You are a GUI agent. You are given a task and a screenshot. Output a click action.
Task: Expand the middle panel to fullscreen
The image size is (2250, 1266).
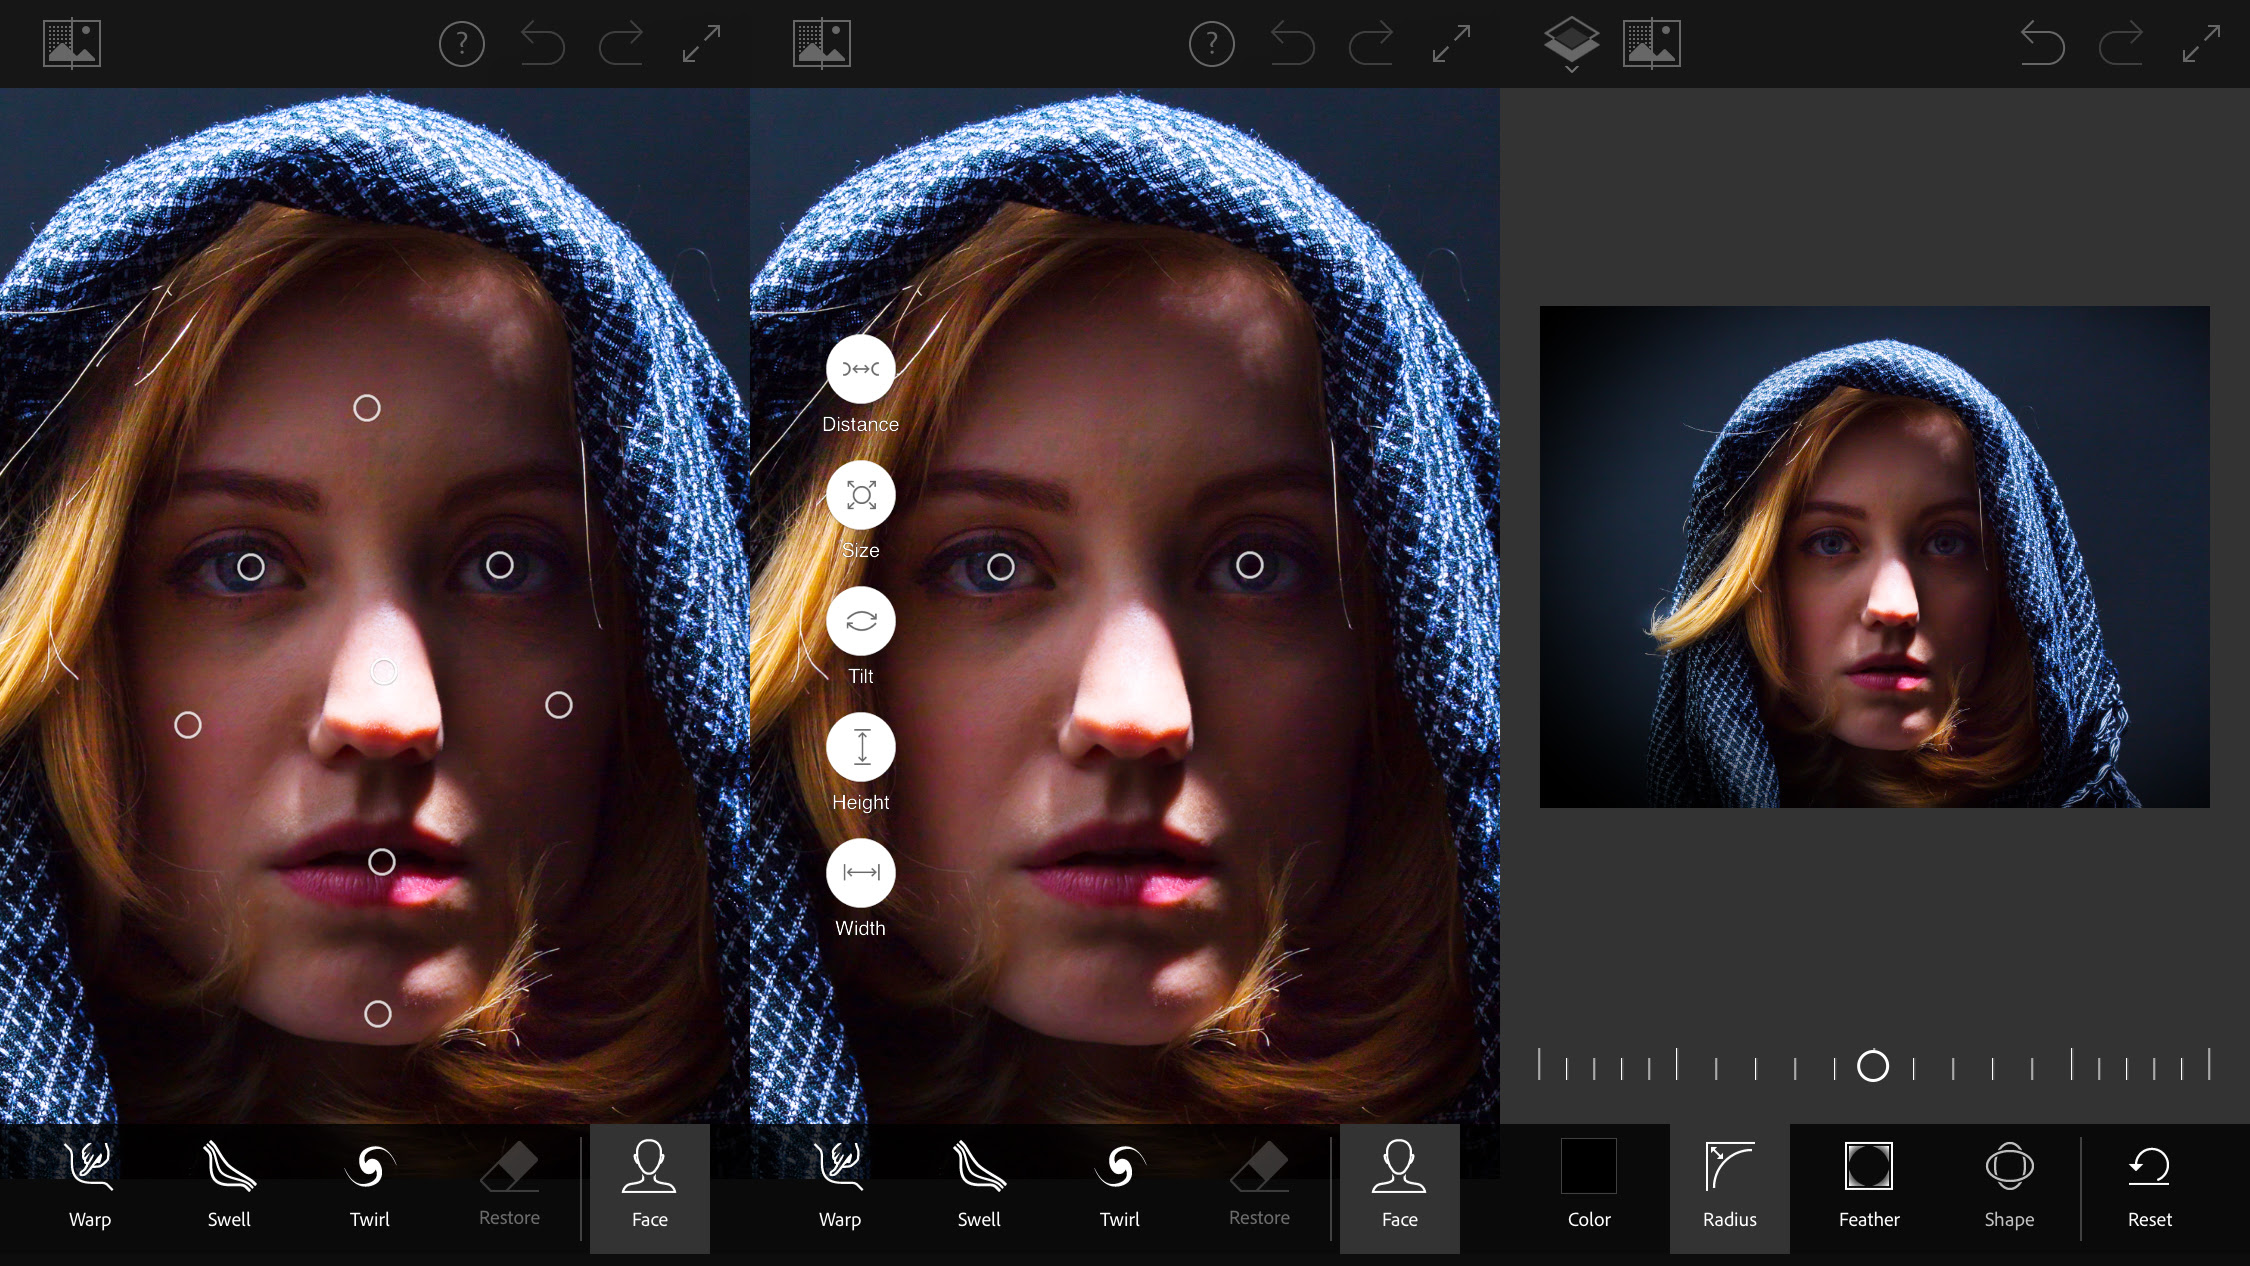pos(1451,44)
